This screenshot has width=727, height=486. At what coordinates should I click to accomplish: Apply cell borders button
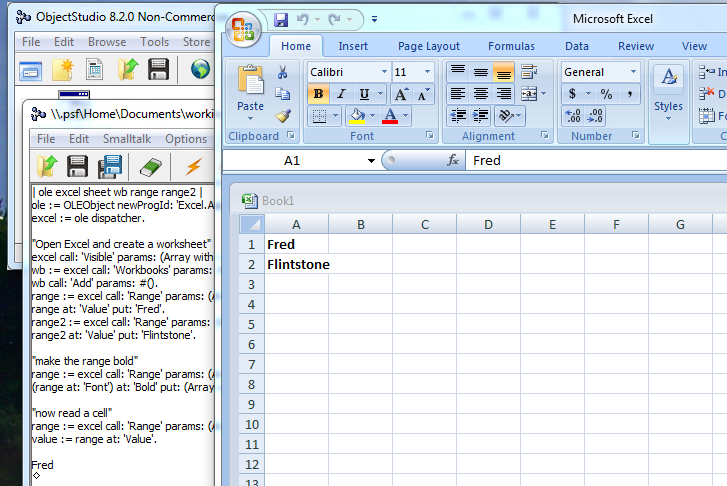tap(319, 115)
